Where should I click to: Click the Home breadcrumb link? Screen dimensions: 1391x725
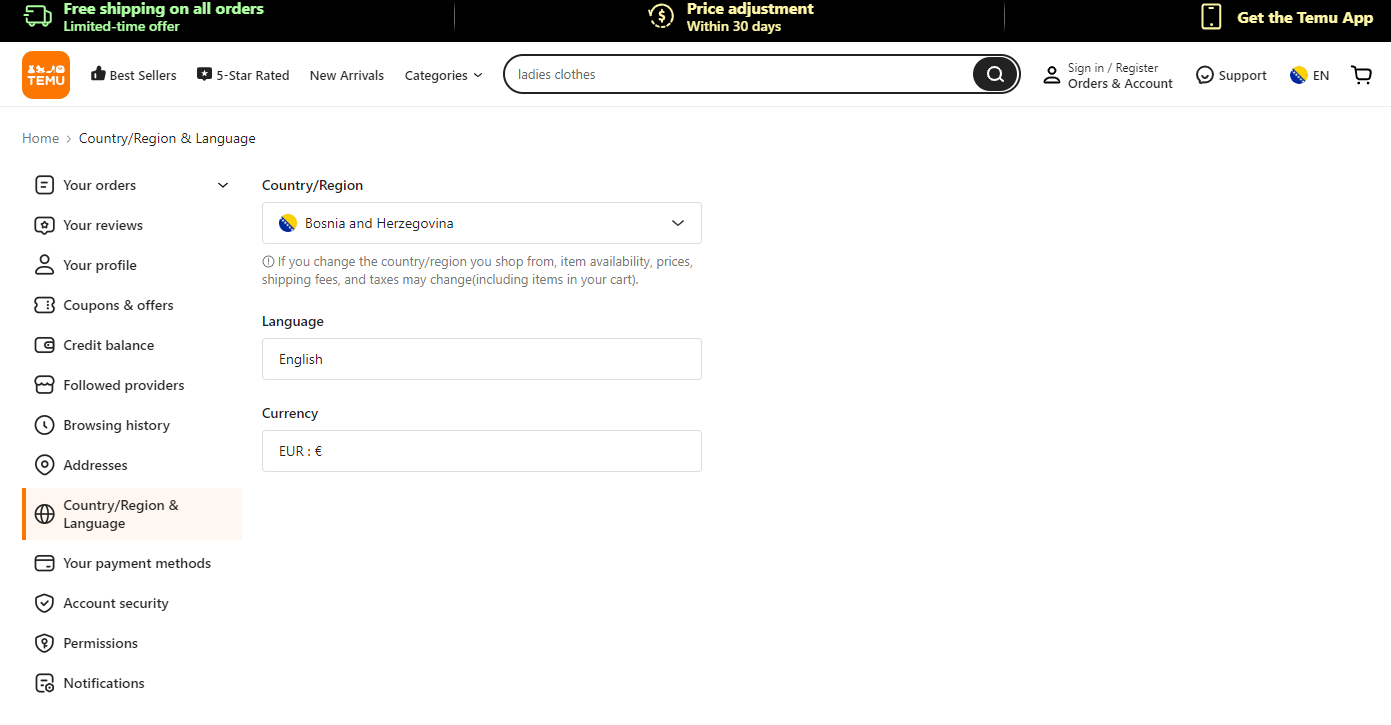[41, 138]
